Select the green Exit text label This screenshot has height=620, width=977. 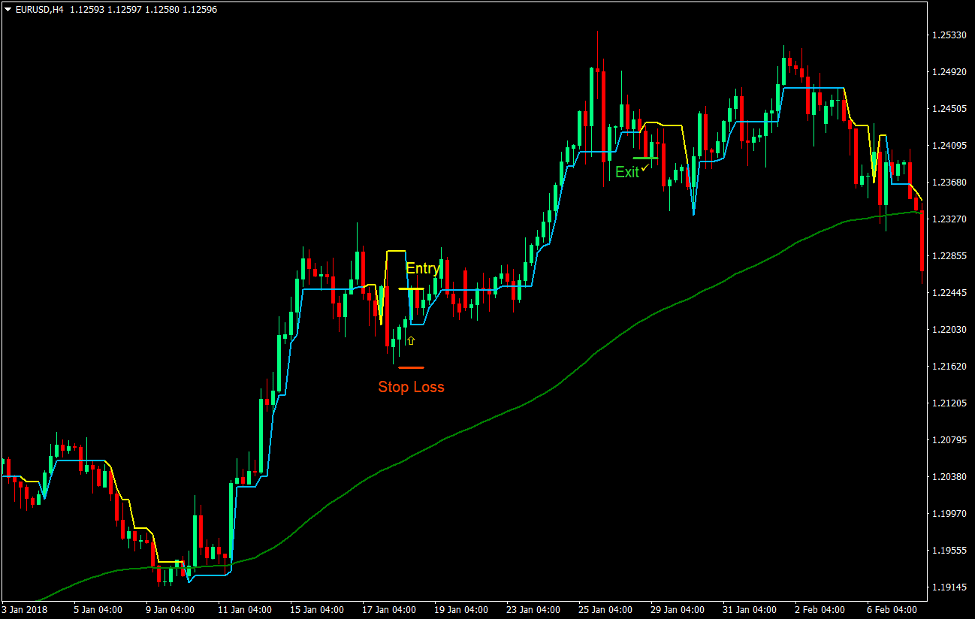click(x=627, y=172)
